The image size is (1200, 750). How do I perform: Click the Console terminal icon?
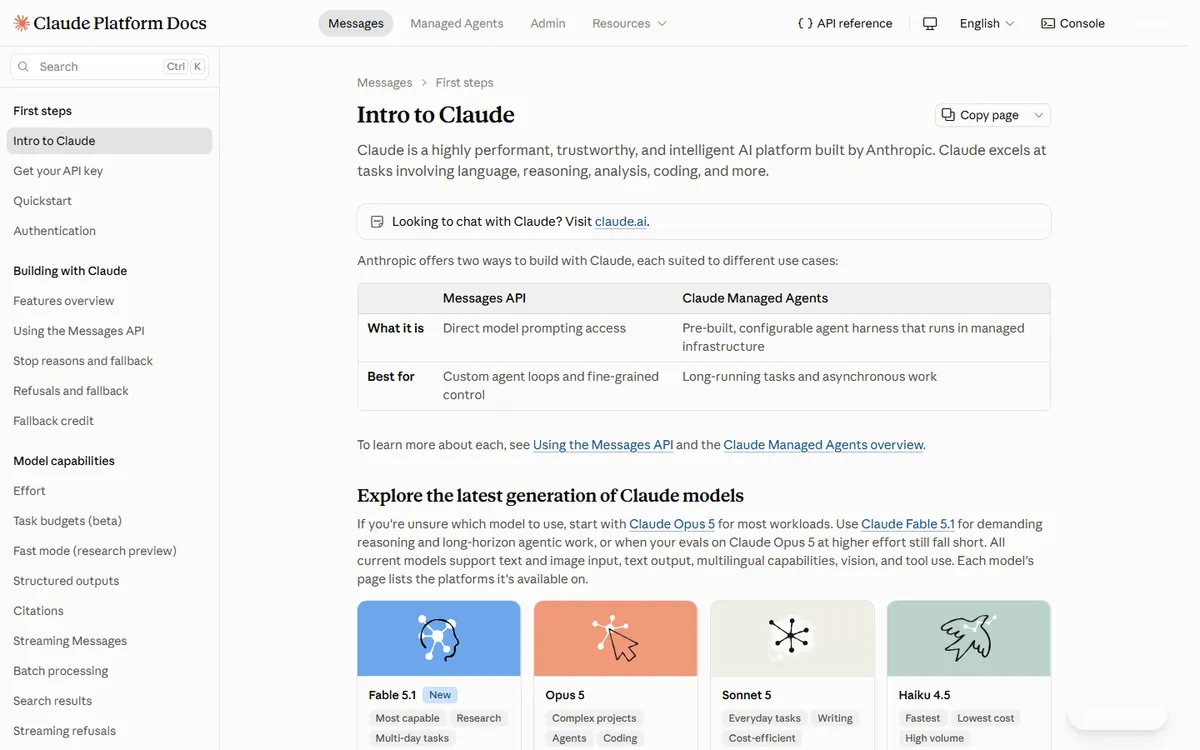click(1048, 23)
